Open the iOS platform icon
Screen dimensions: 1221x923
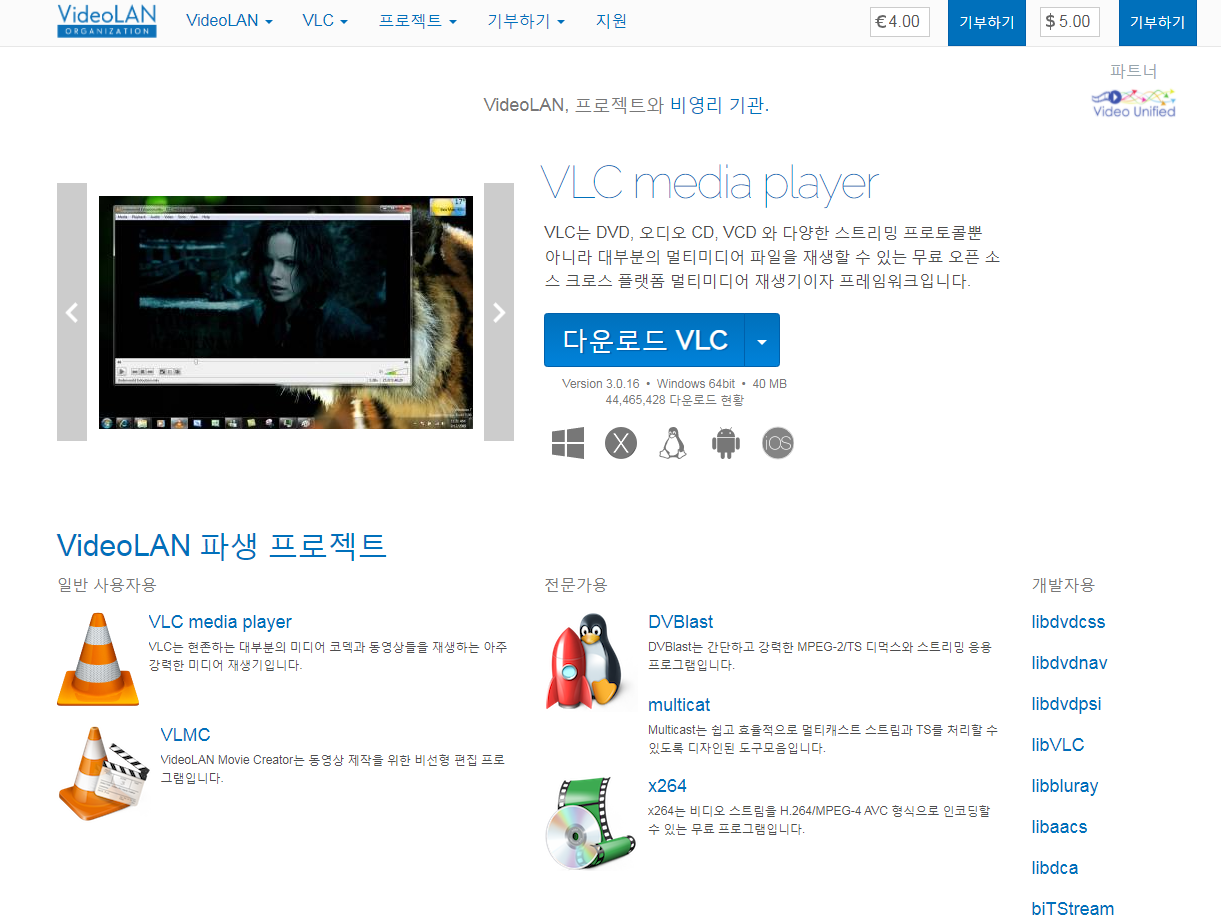(778, 443)
